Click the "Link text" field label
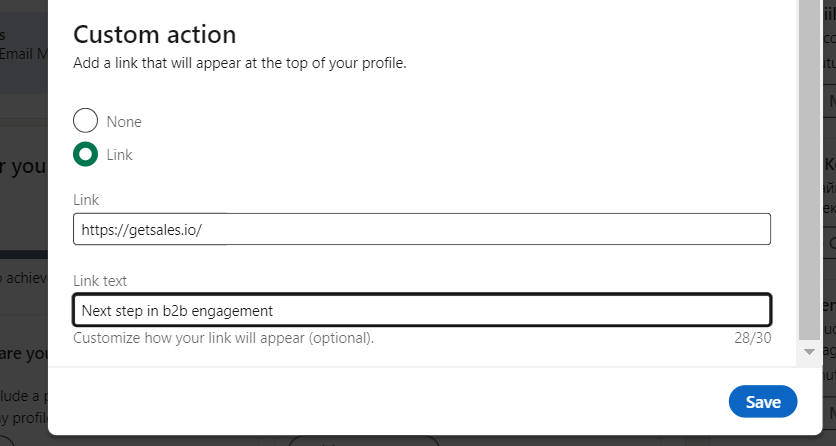836x446 pixels. point(100,281)
